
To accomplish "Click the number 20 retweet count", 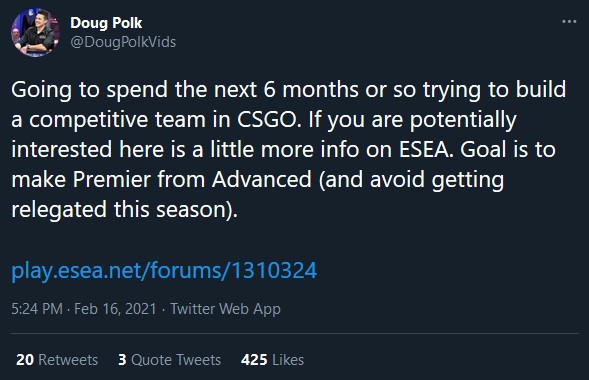I will [x=25, y=360].
